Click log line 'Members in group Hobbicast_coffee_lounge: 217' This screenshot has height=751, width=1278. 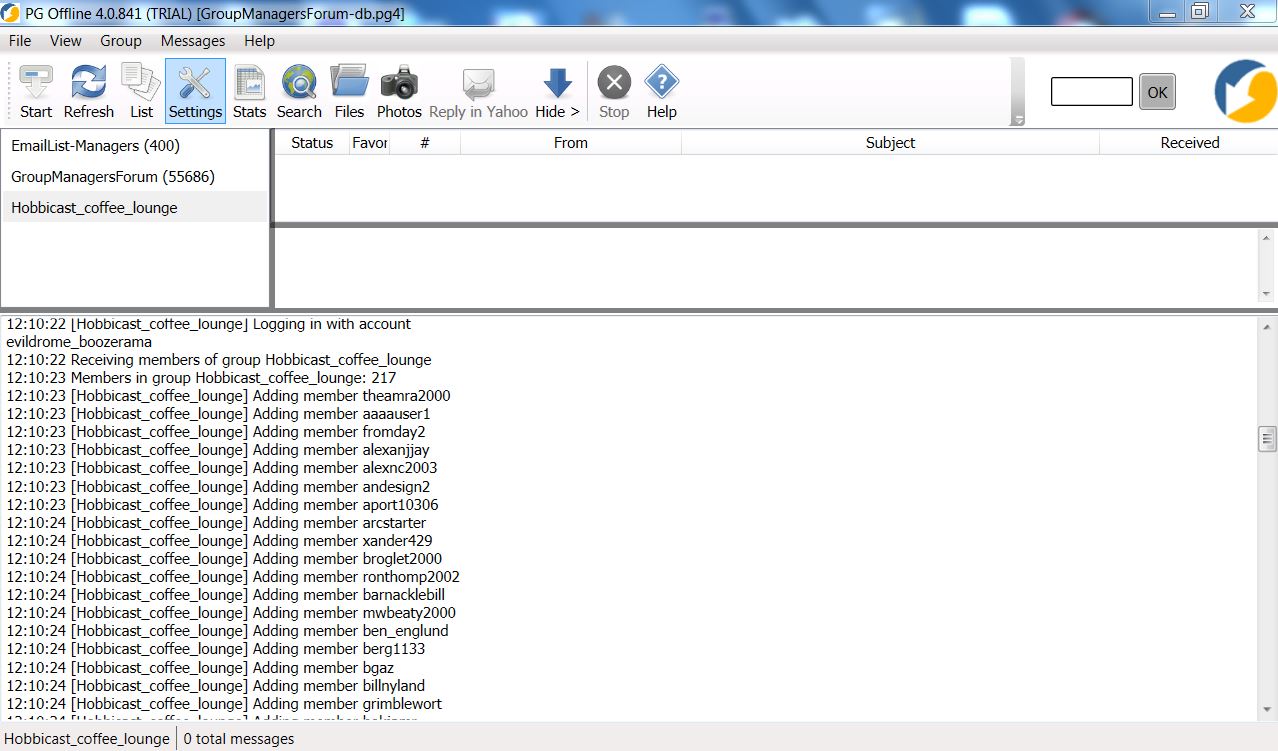201,378
